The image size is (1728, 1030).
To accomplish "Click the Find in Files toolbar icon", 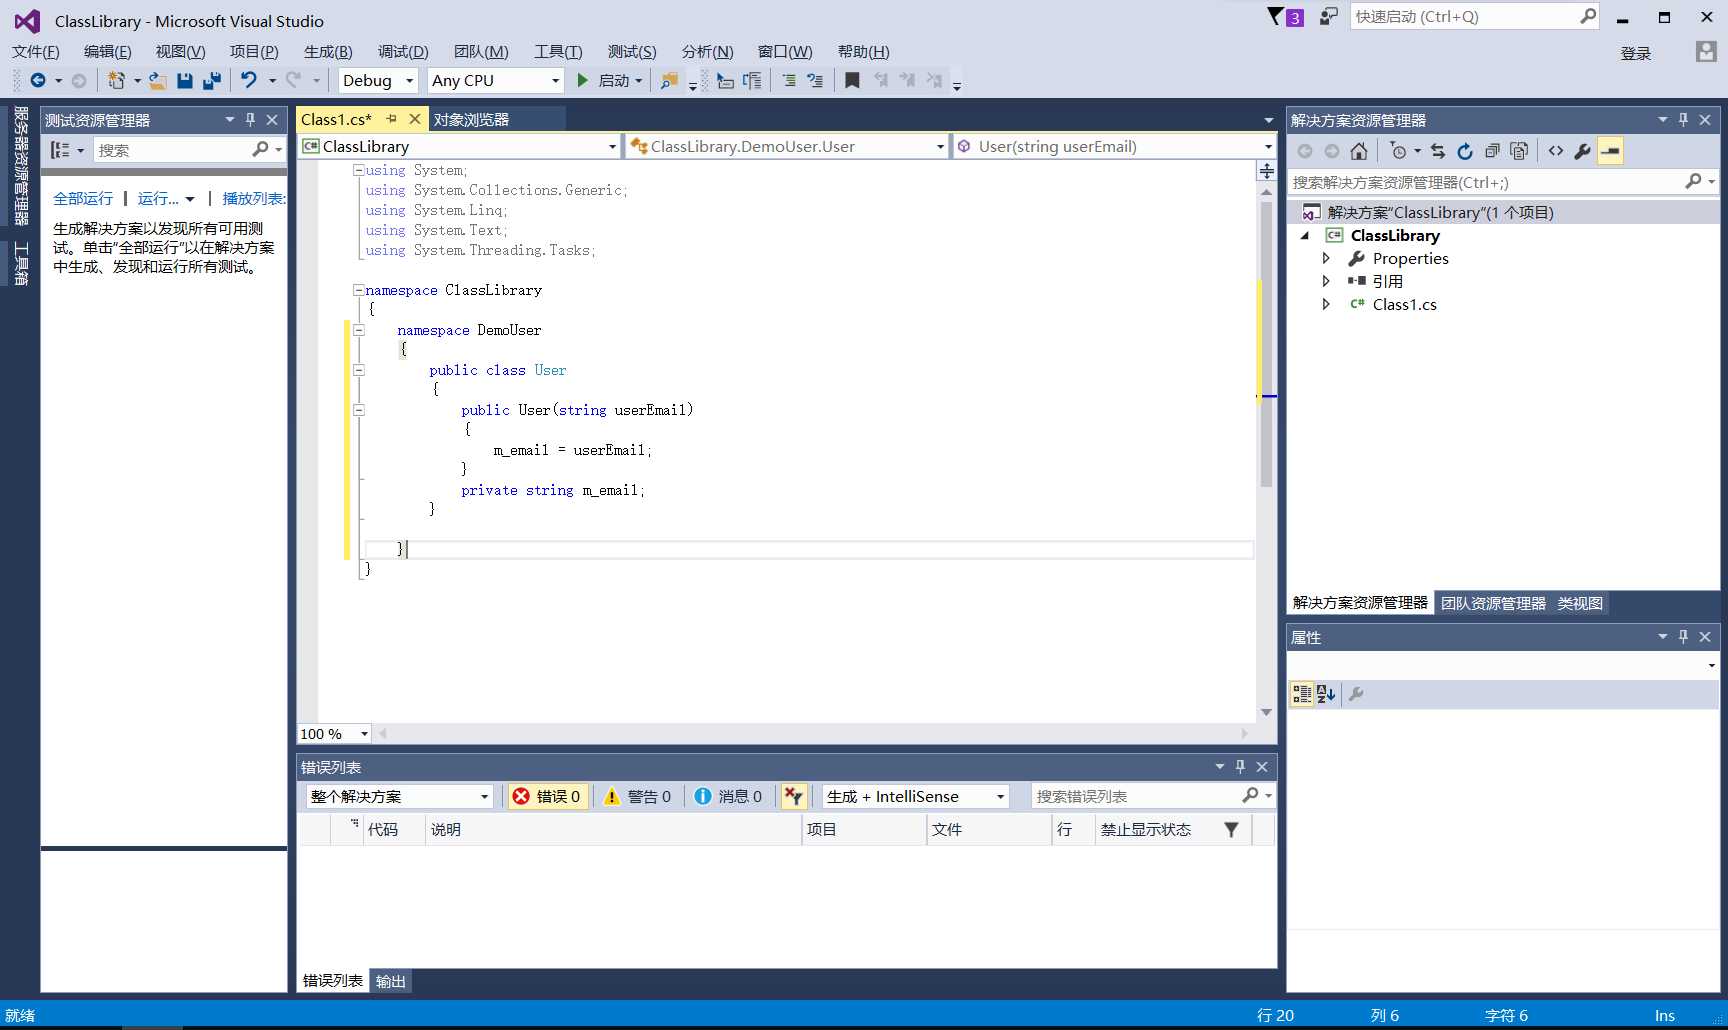I will (x=669, y=81).
